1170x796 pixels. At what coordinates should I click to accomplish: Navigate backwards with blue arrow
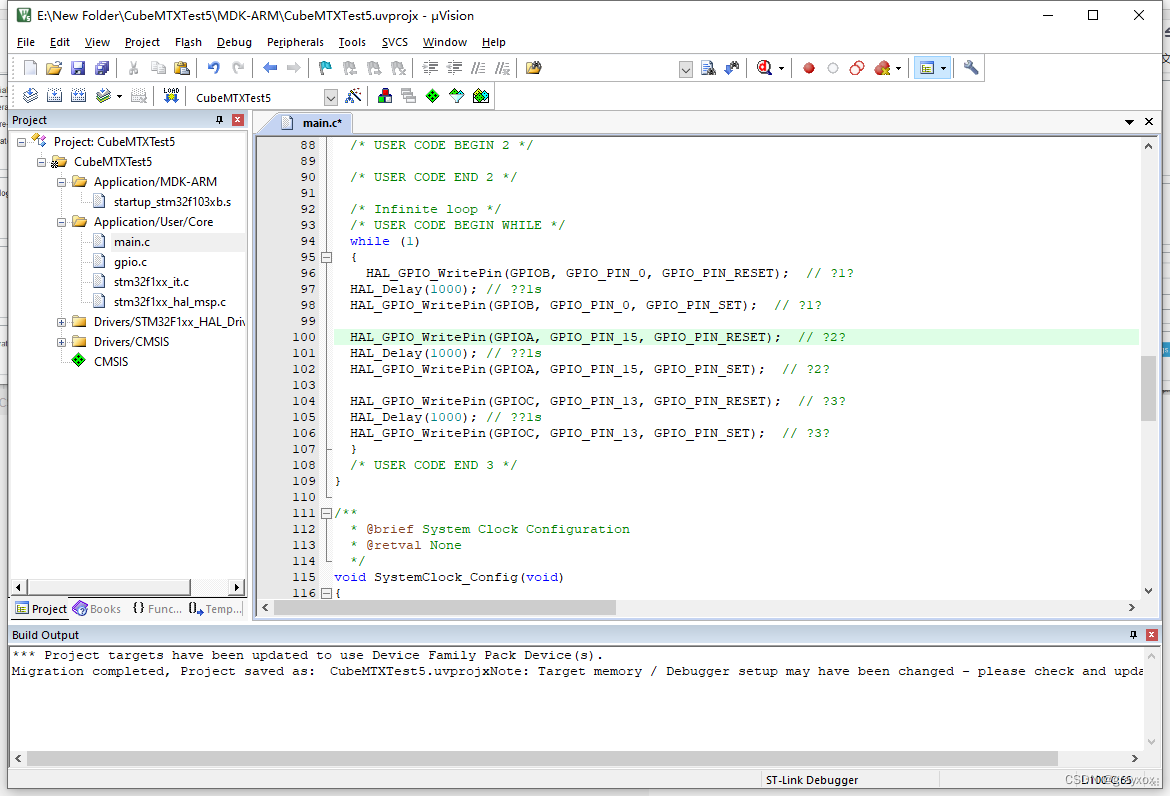coord(270,68)
